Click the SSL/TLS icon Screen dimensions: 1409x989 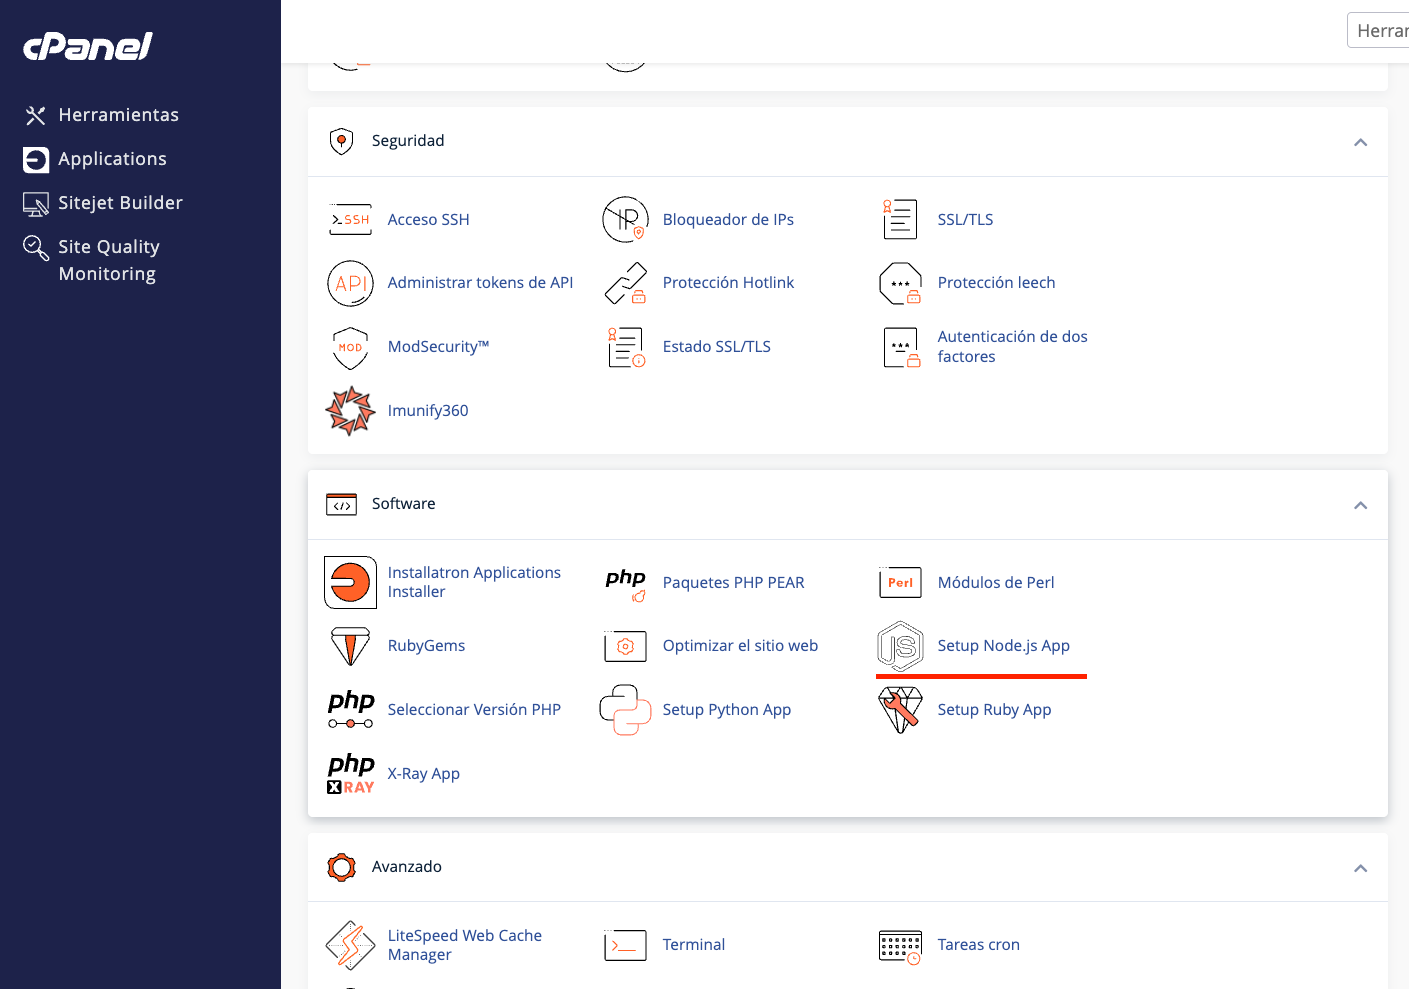(x=899, y=219)
